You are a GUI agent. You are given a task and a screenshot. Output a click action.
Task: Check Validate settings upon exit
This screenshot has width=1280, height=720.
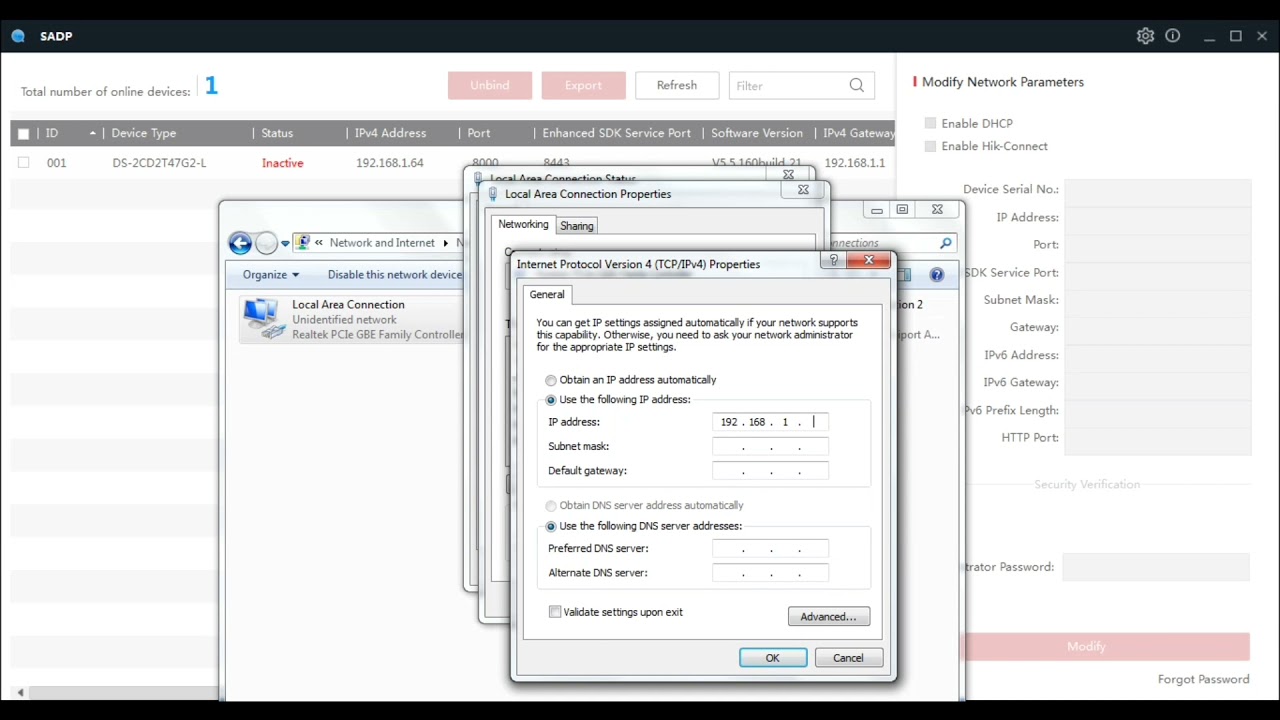click(x=555, y=612)
